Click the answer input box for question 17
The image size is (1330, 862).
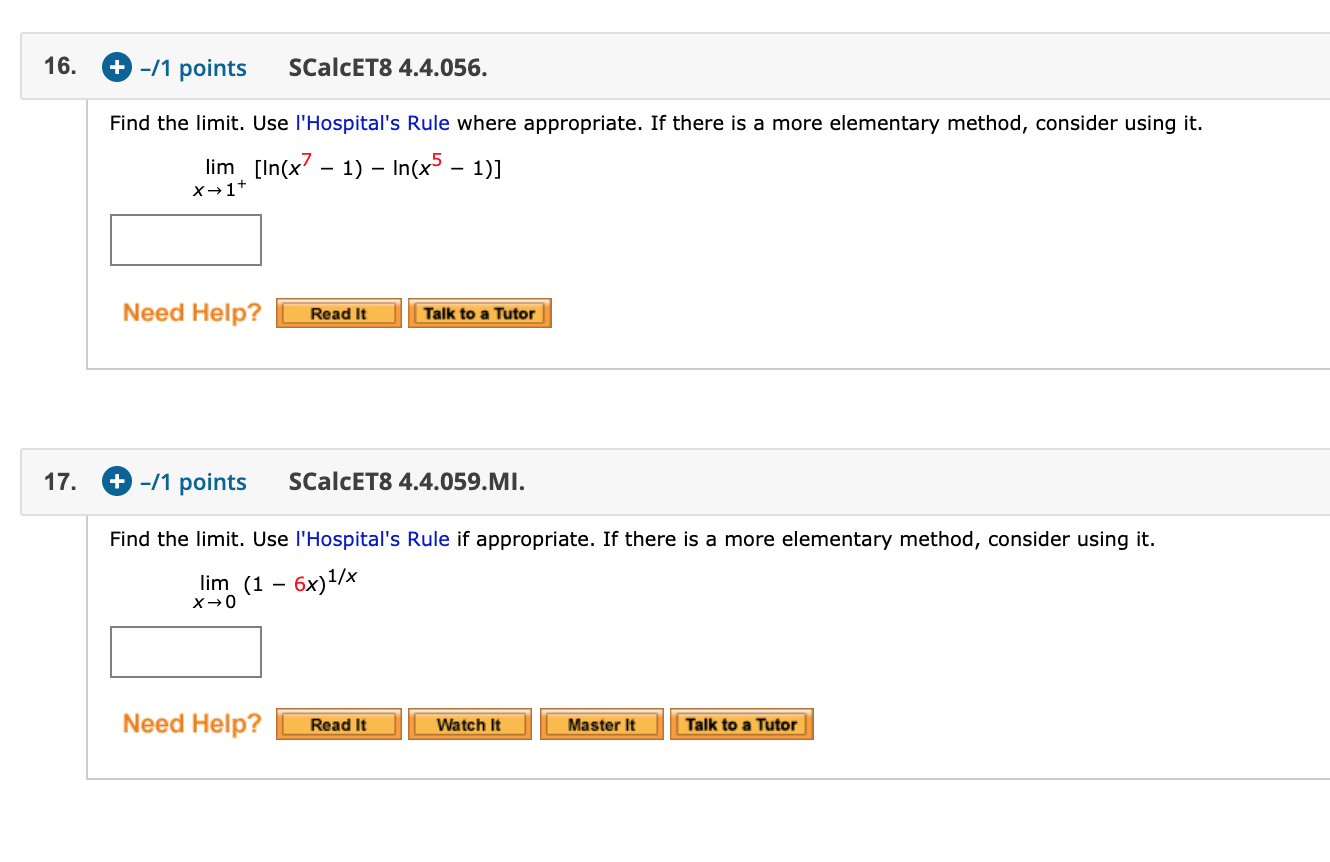[x=185, y=651]
